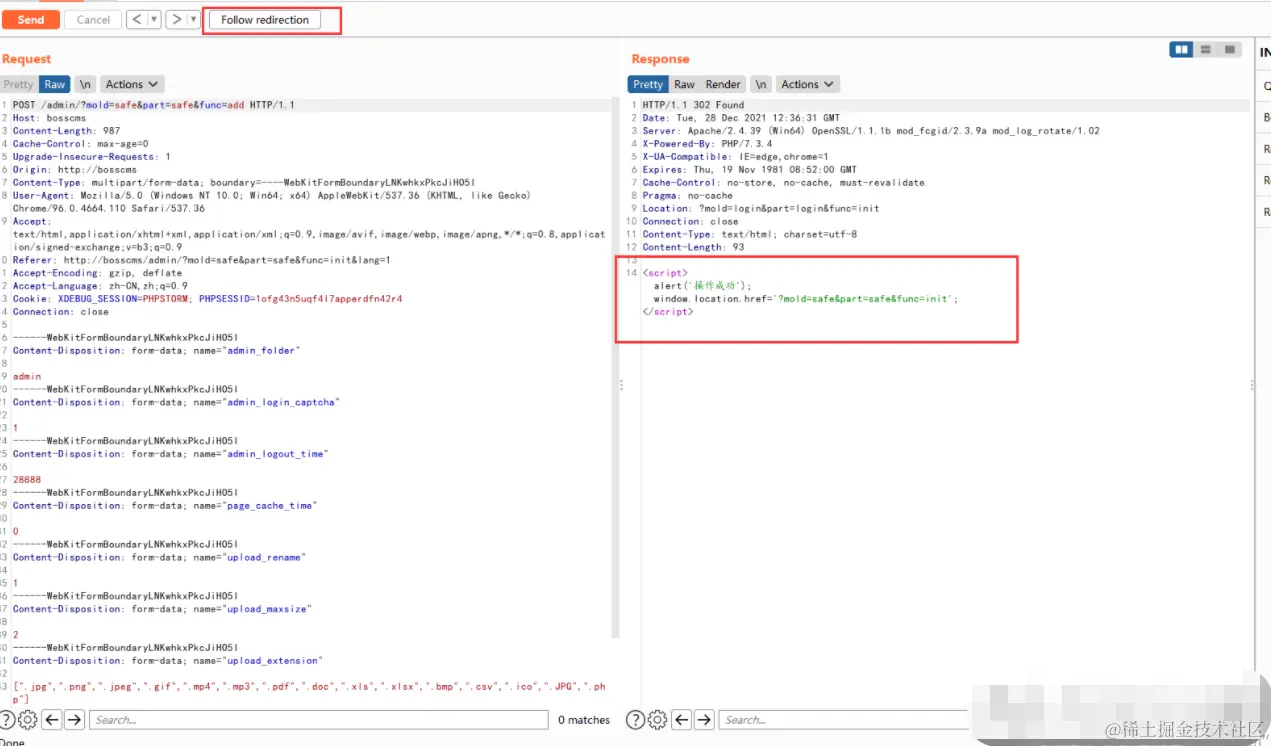Screen dimensions: 1271x746
Task: Click the window.location.href script line
Action: (805, 299)
